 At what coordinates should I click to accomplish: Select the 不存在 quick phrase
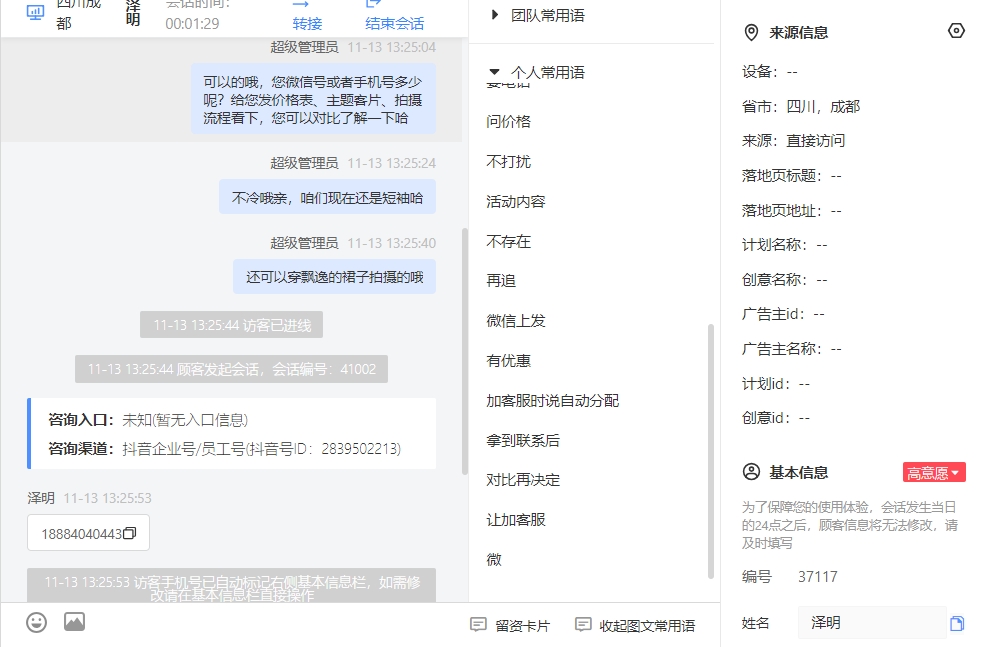point(508,242)
